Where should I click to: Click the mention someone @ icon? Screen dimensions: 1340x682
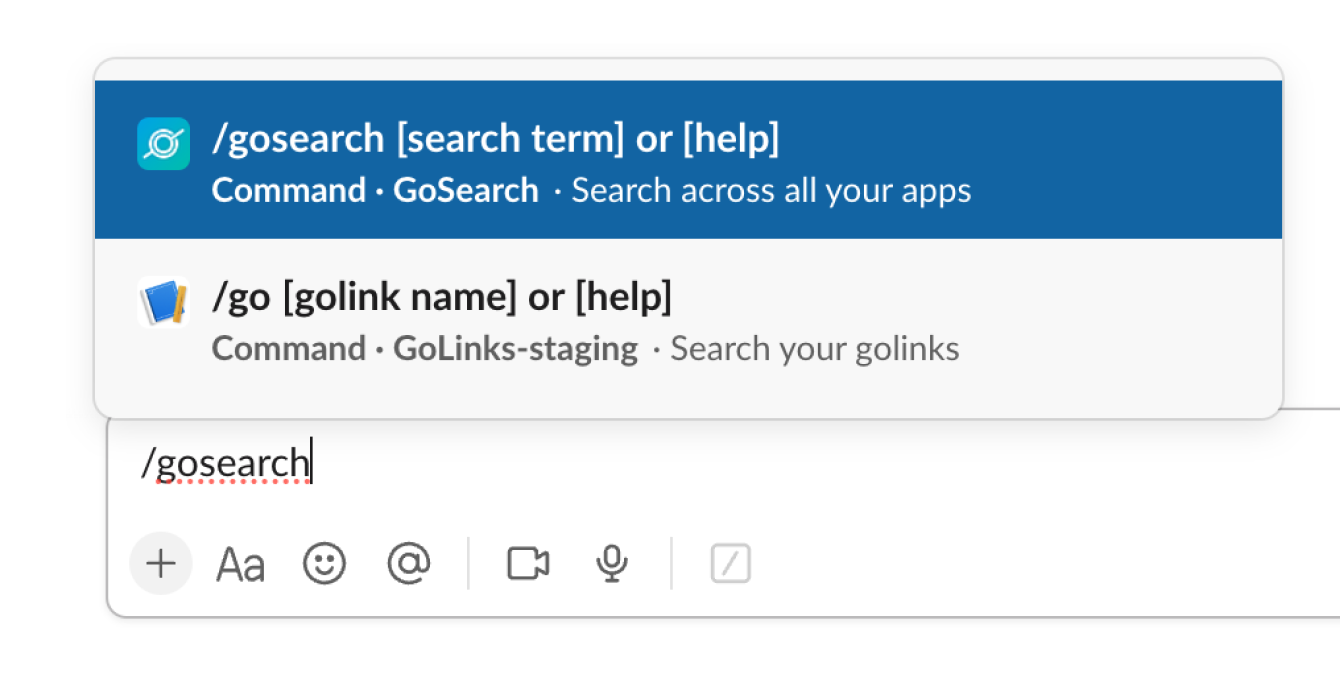(x=408, y=563)
